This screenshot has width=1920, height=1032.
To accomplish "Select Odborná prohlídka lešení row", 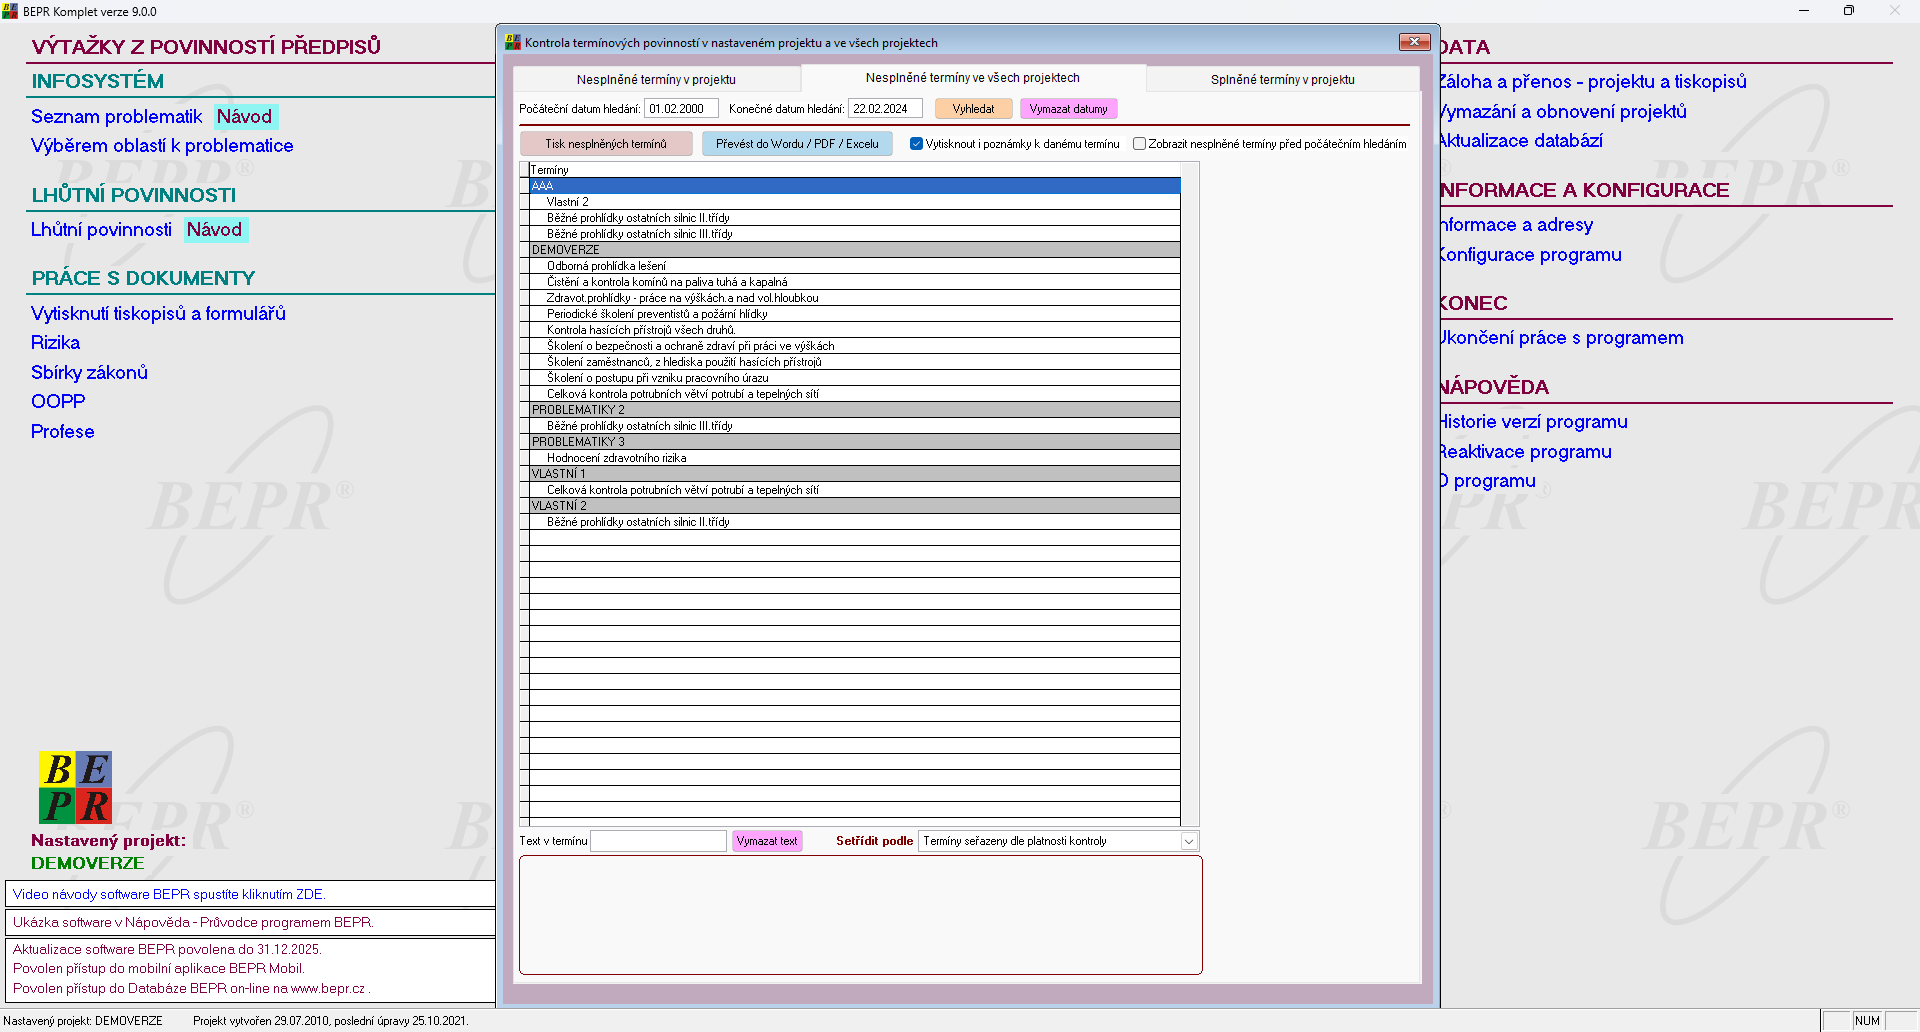I will tap(855, 266).
